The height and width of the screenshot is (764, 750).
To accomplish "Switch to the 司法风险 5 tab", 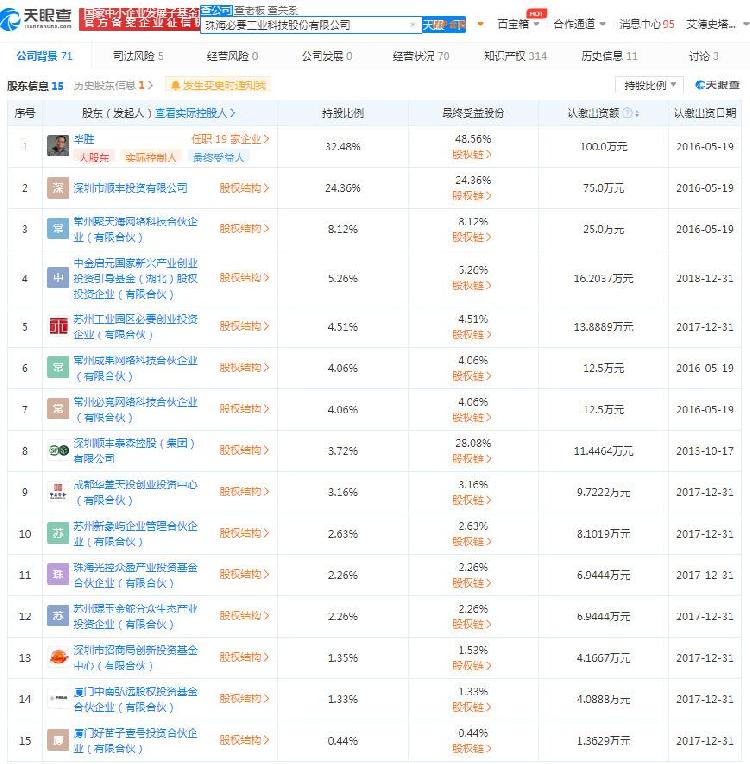I will pos(138,56).
